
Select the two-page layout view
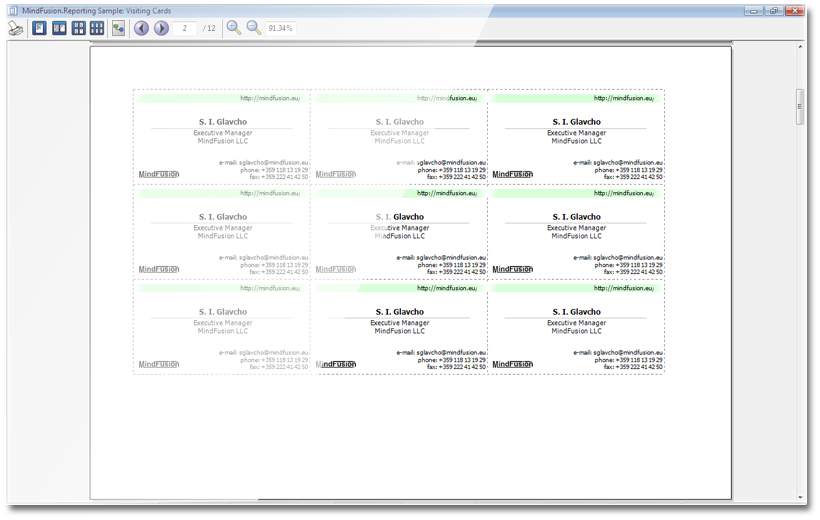click(x=59, y=28)
